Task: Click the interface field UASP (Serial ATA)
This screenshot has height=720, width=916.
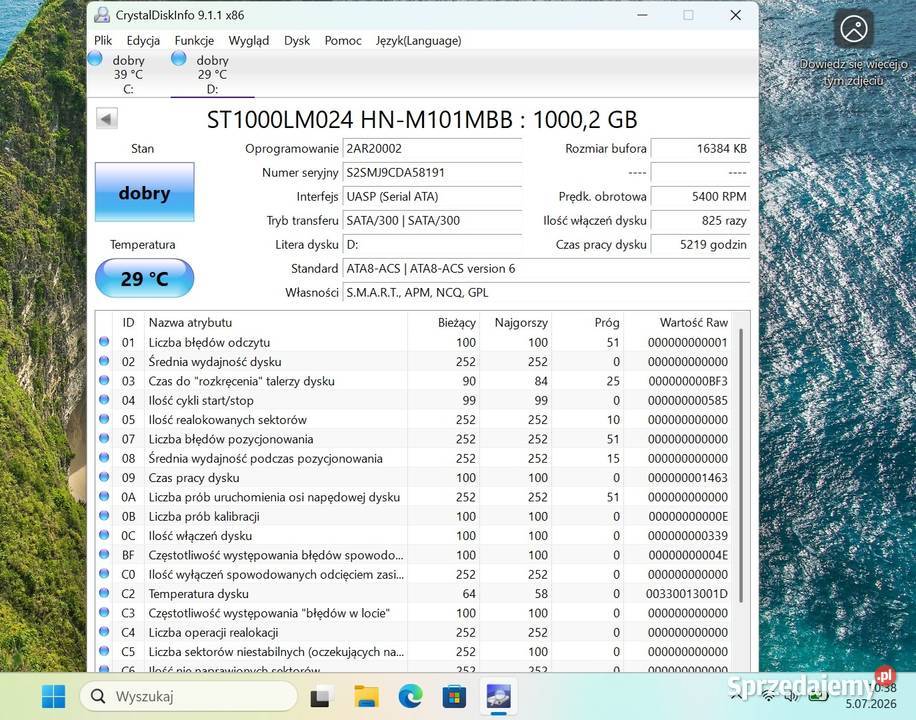Action: [x=432, y=196]
